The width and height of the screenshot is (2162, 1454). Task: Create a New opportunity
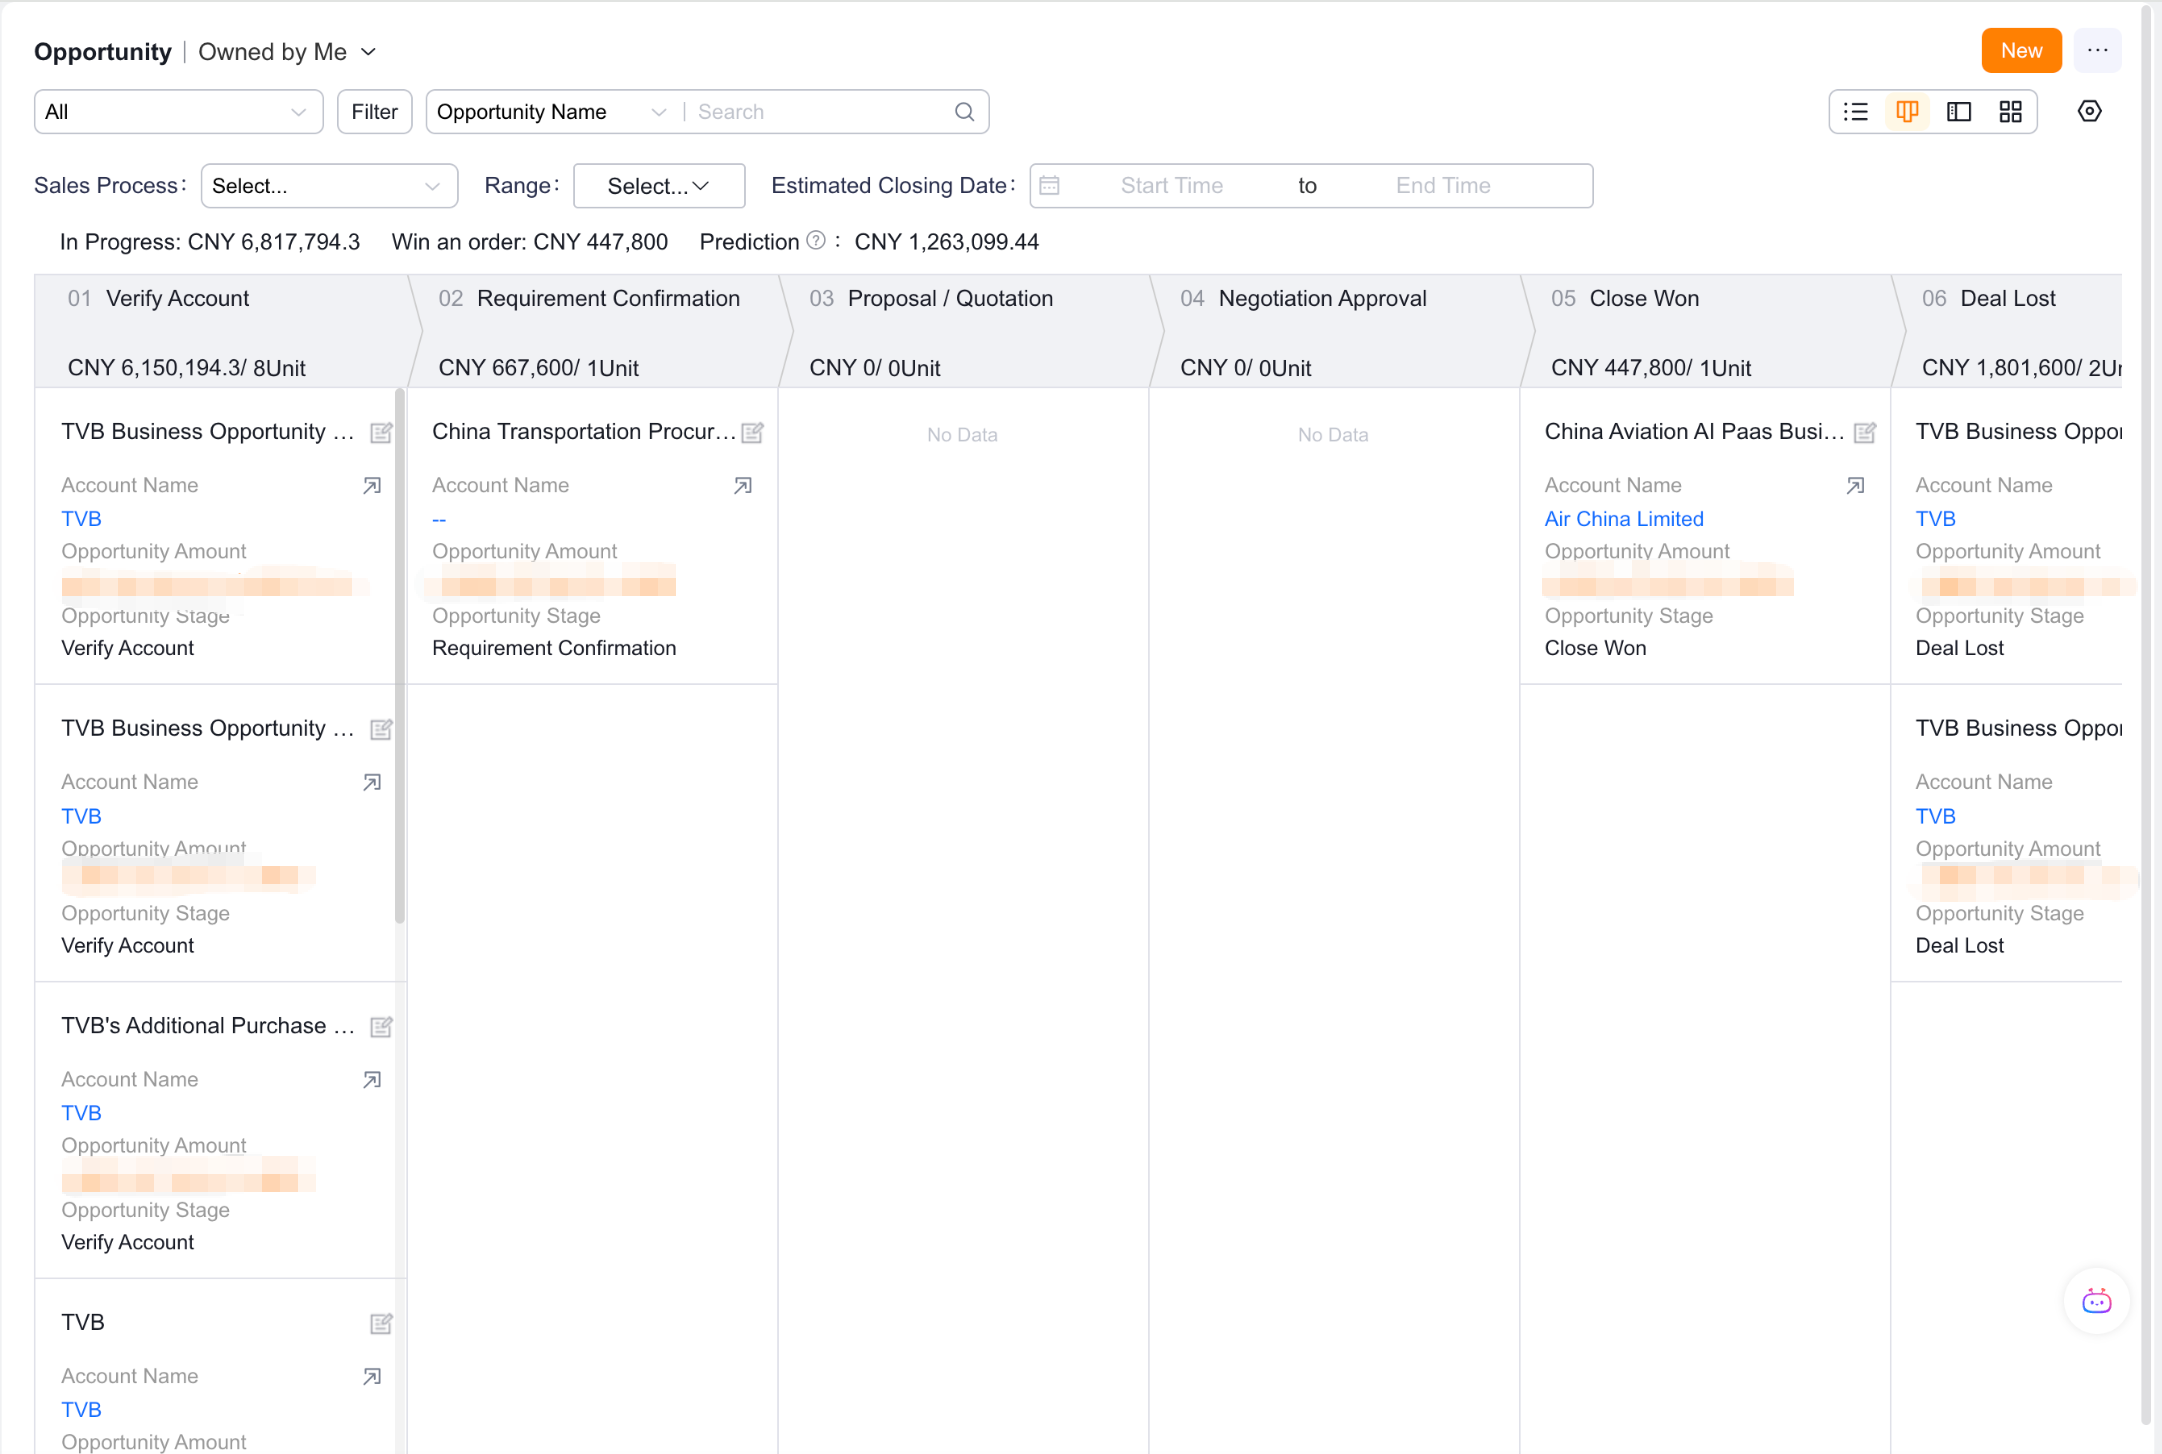click(2021, 51)
